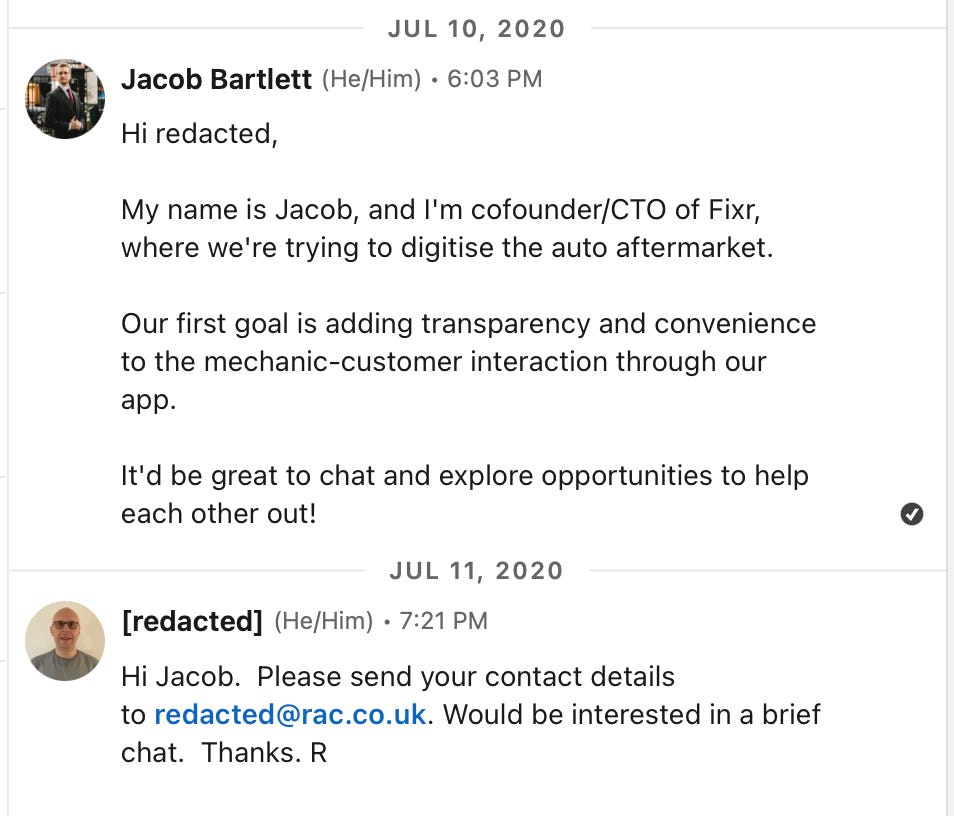Open the [redacted] sender name

(x=192, y=621)
